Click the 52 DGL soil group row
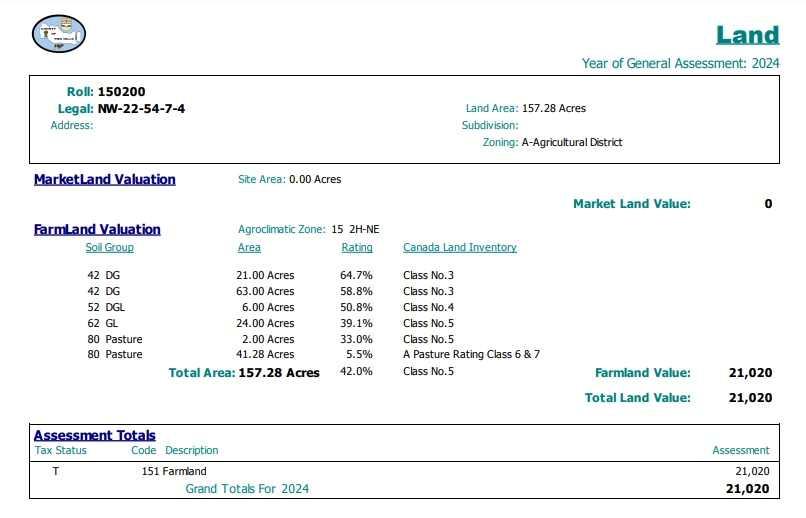The width and height of the screenshot is (806, 518). coord(108,307)
